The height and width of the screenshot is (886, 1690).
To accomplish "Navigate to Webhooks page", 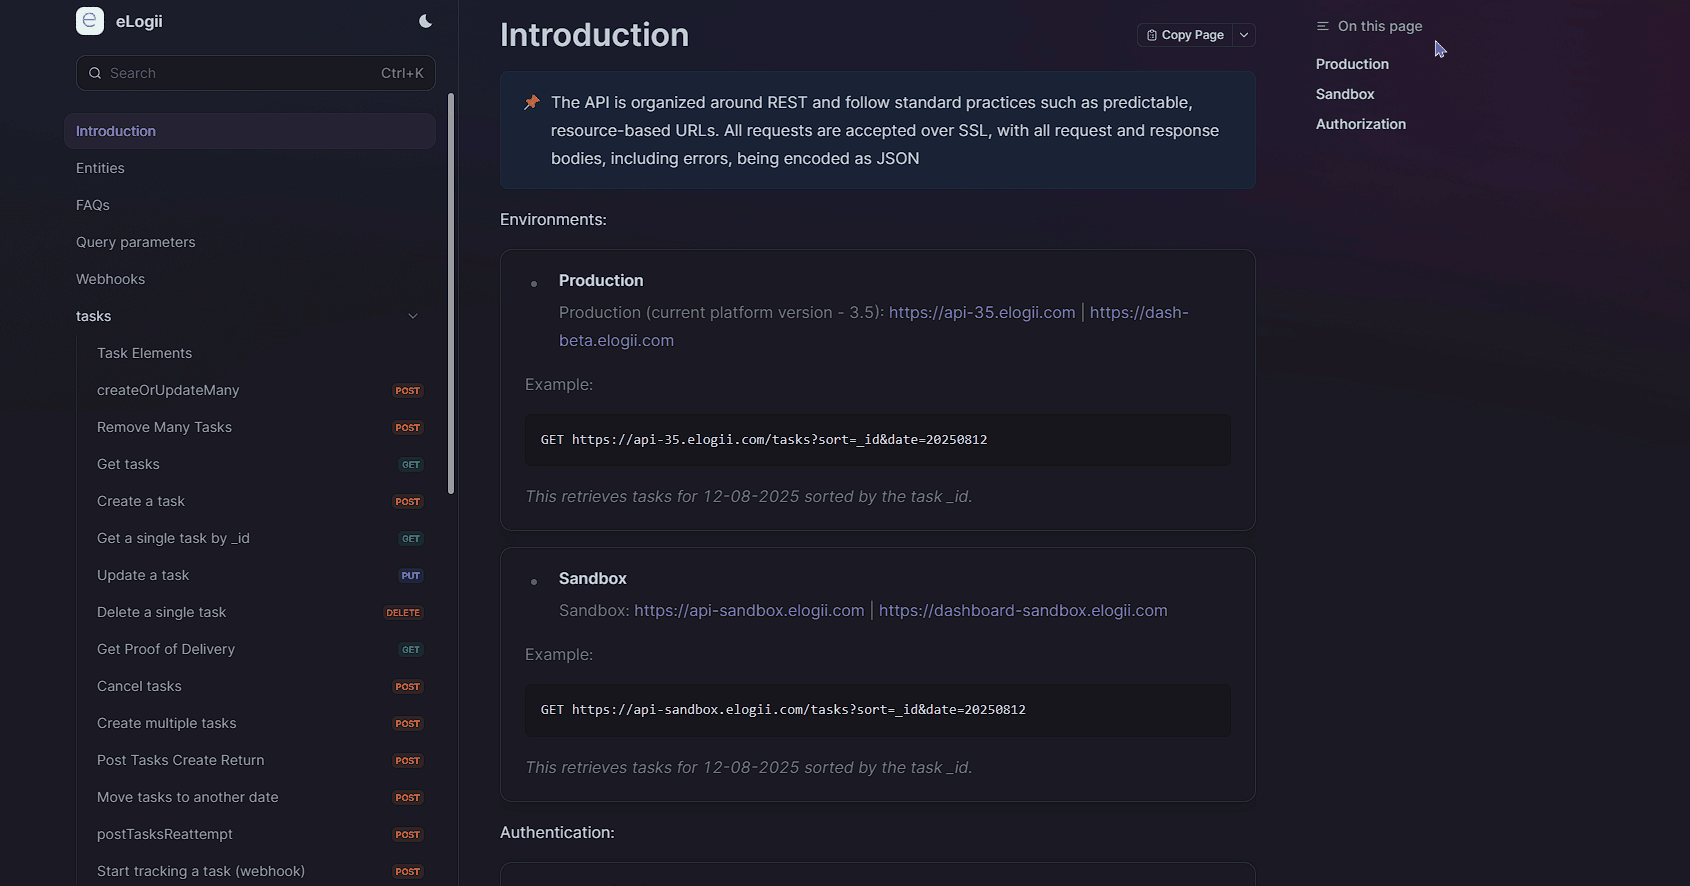I will (110, 279).
